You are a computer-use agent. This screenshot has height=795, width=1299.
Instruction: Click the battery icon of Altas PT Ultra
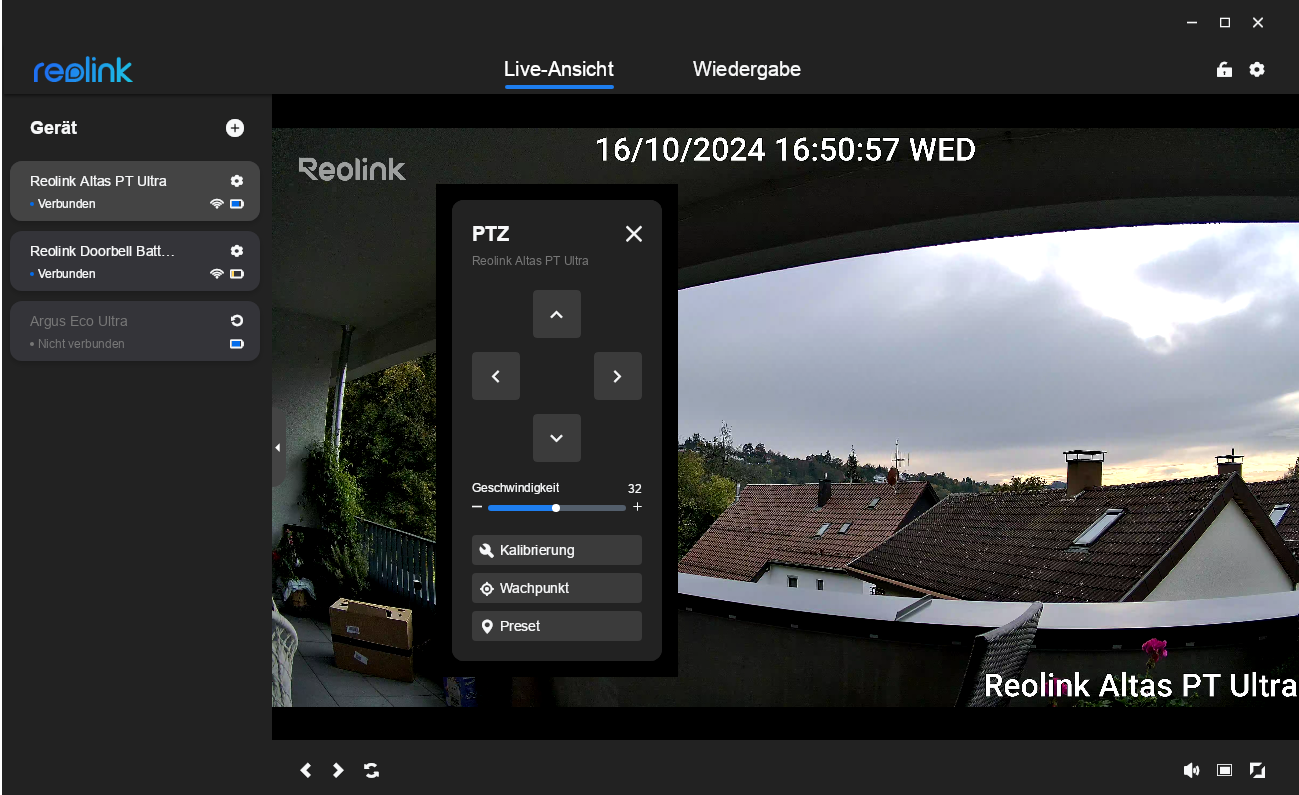tap(237, 204)
